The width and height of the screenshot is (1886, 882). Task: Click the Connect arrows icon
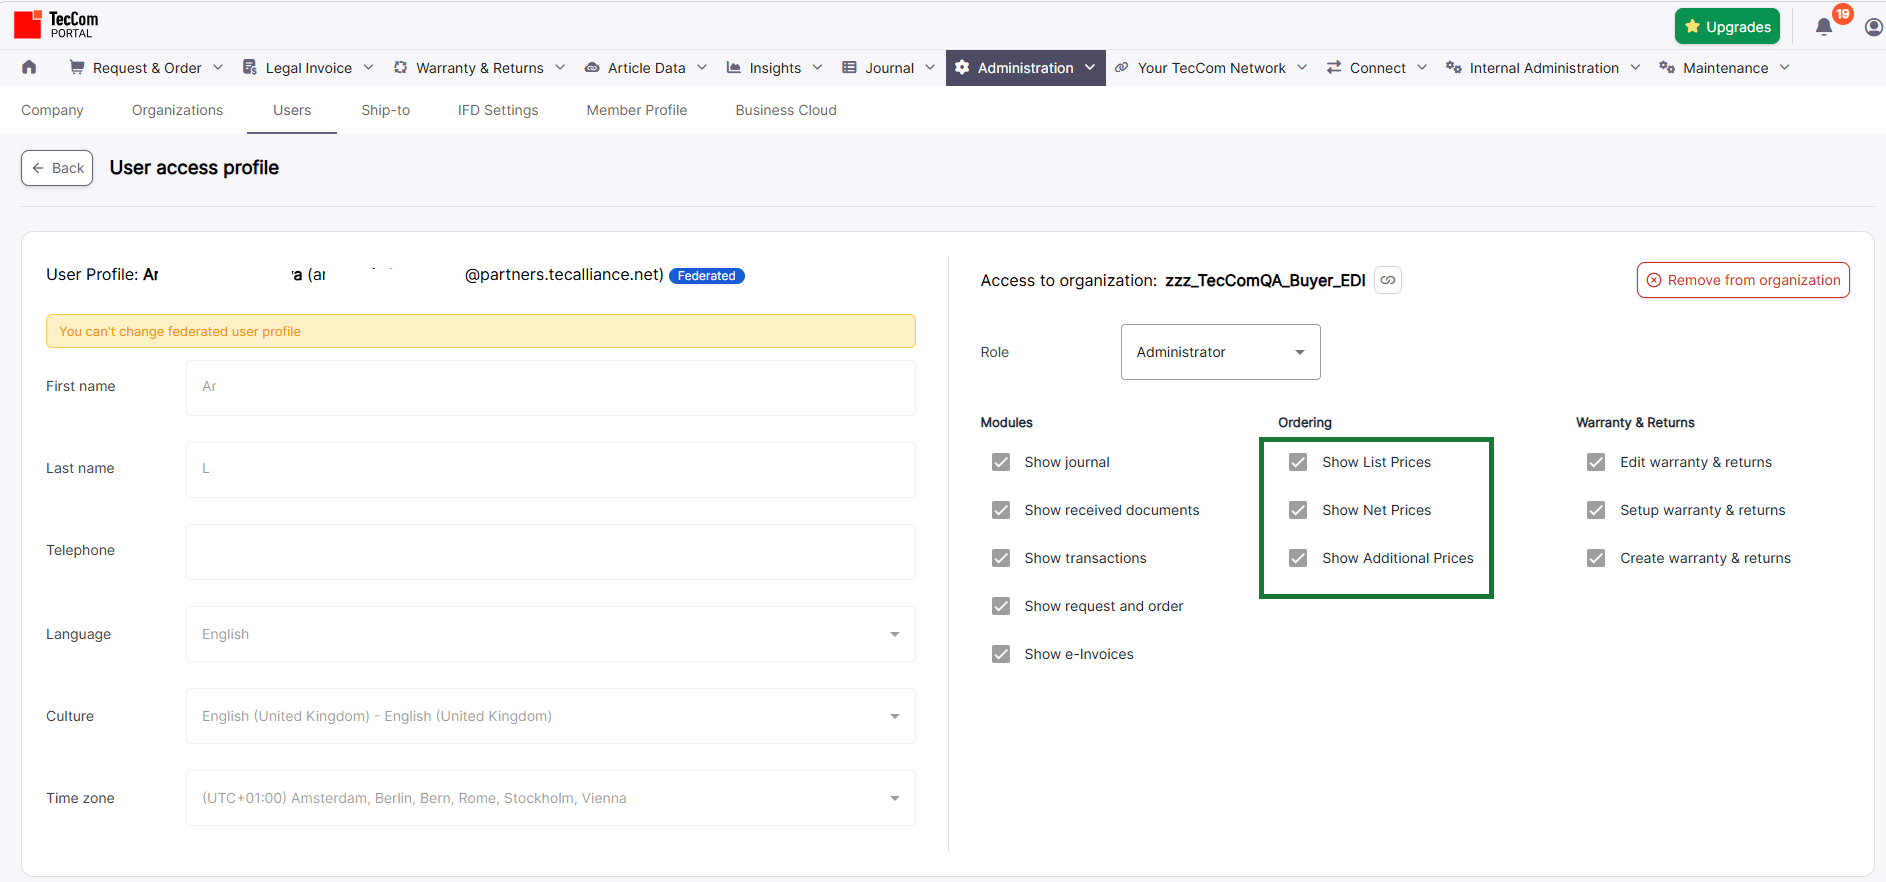pyautogui.click(x=1334, y=67)
